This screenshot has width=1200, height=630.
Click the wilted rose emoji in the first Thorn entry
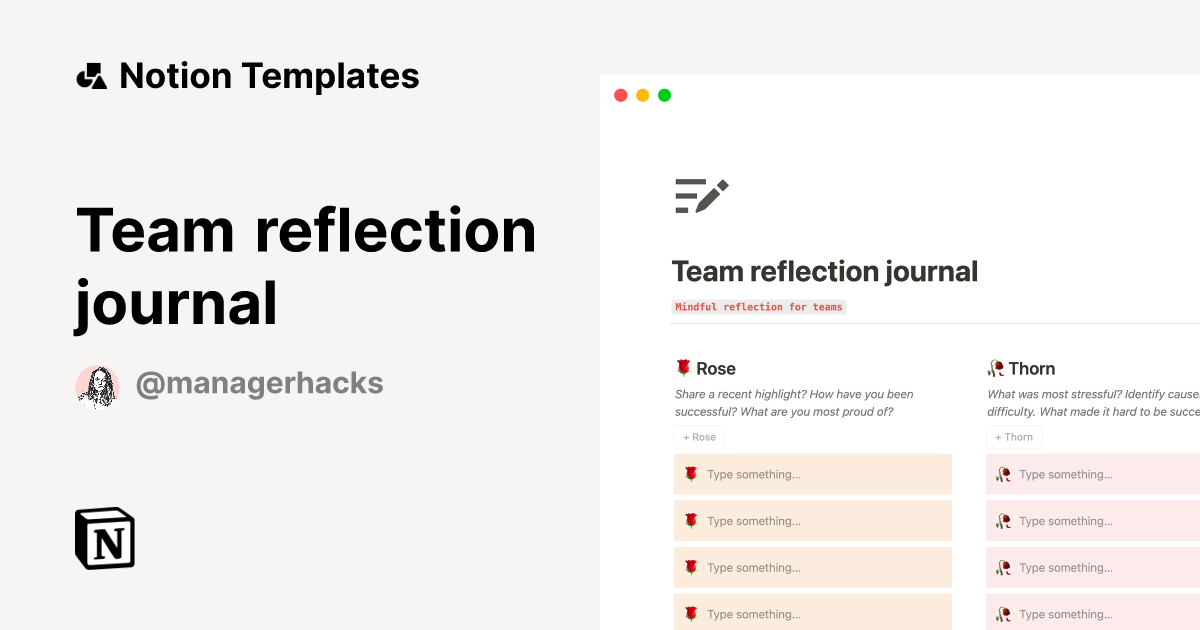[1004, 474]
